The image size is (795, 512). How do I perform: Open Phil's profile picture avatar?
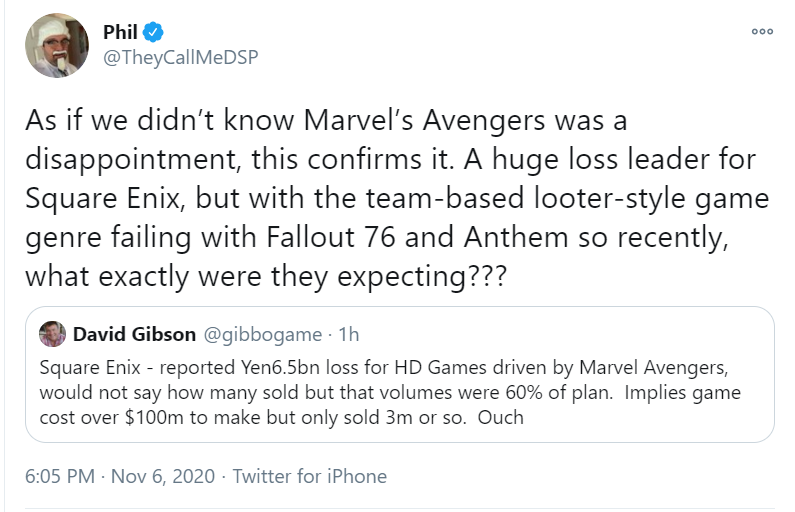[x=57, y=45]
